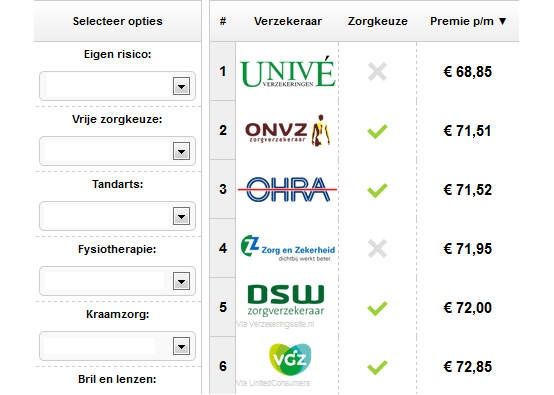The image size is (554, 395).
Task: Open the Eigen risico dropdown
Action: click(117, 86)
